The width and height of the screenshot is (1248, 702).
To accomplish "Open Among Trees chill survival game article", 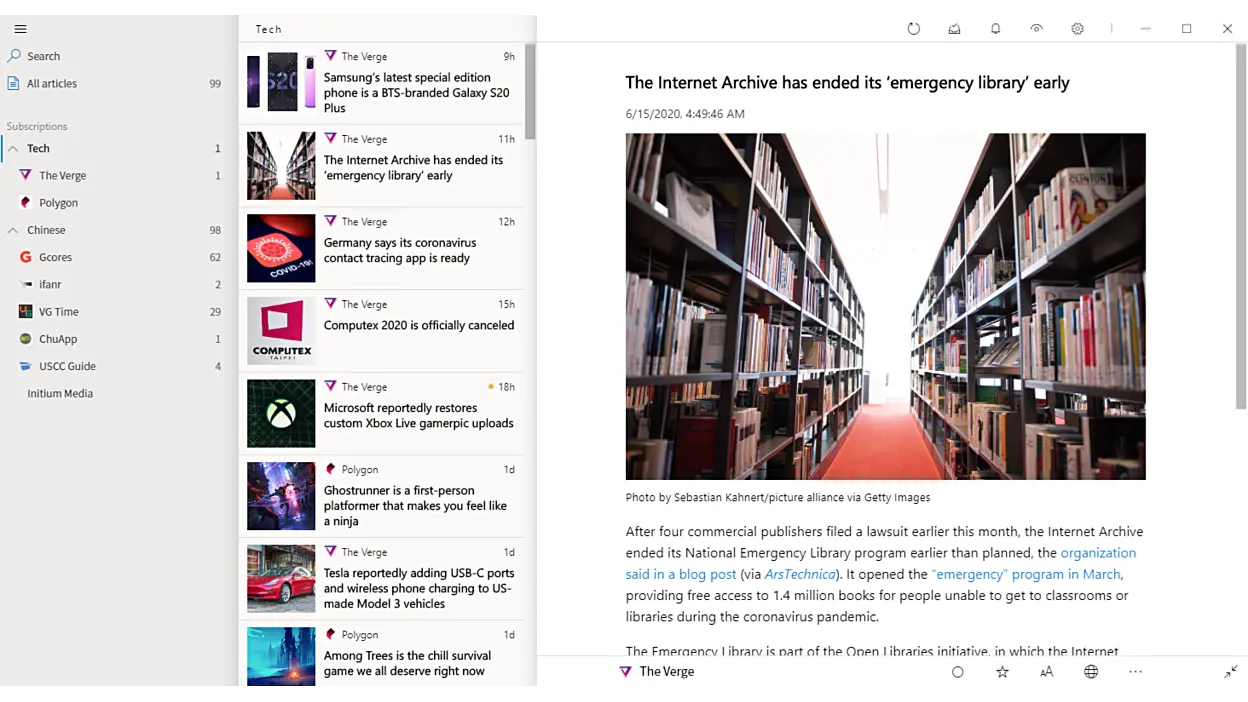I will click(x=381, y=654).
